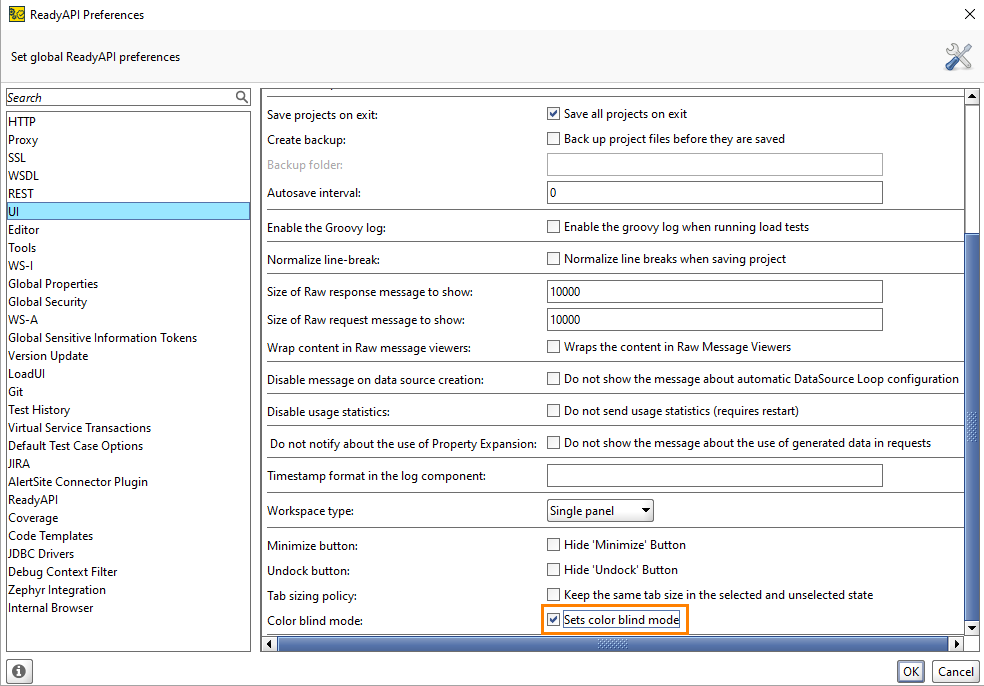Click the vertical scrollbar thumb
984x686 pixels.
click(971, 427)
